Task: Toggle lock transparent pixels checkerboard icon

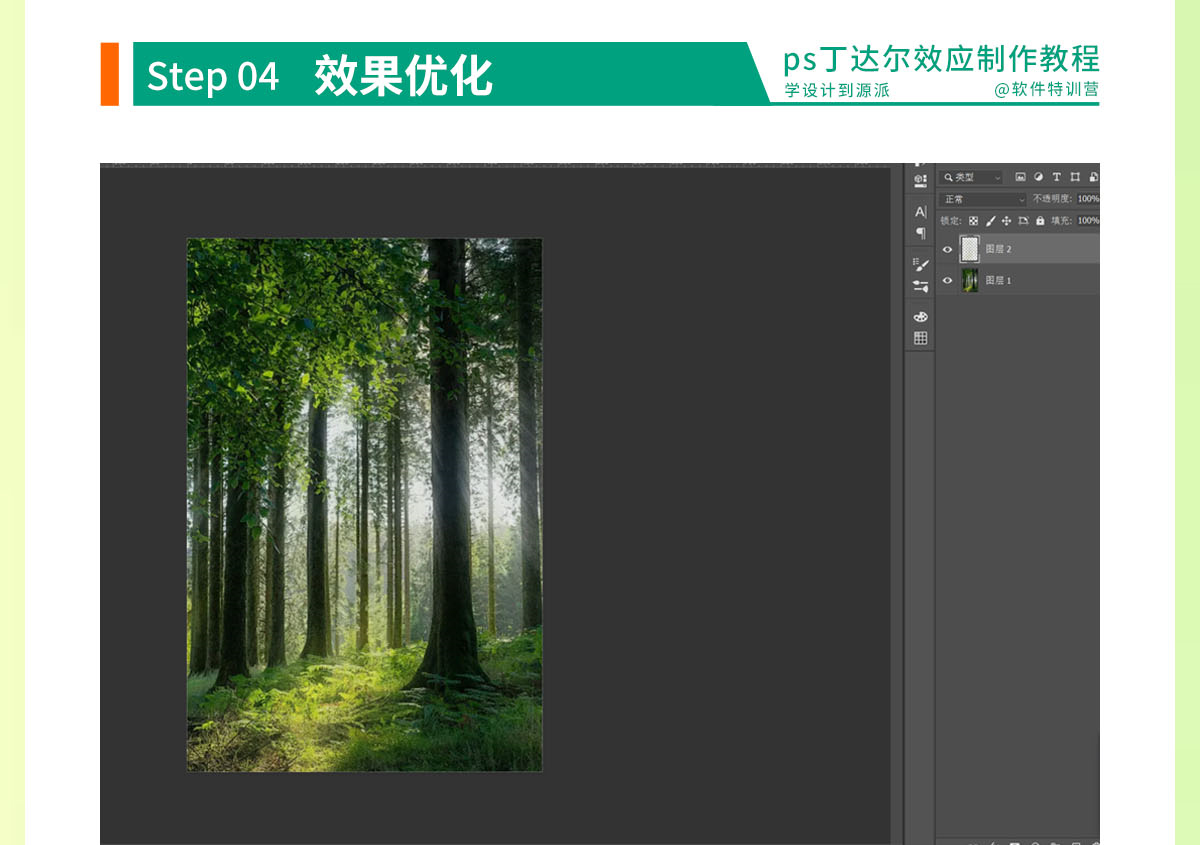Action: point(973,221)
